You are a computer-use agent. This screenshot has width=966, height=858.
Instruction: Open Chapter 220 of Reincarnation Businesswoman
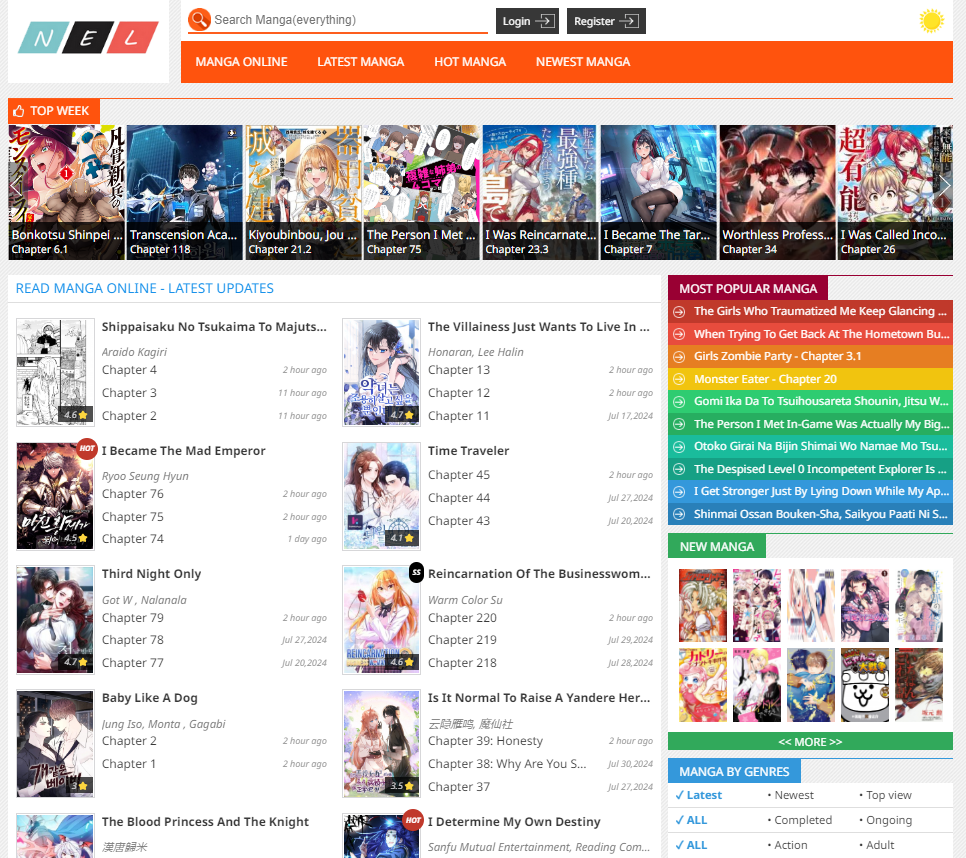click(x=462, y=618)
